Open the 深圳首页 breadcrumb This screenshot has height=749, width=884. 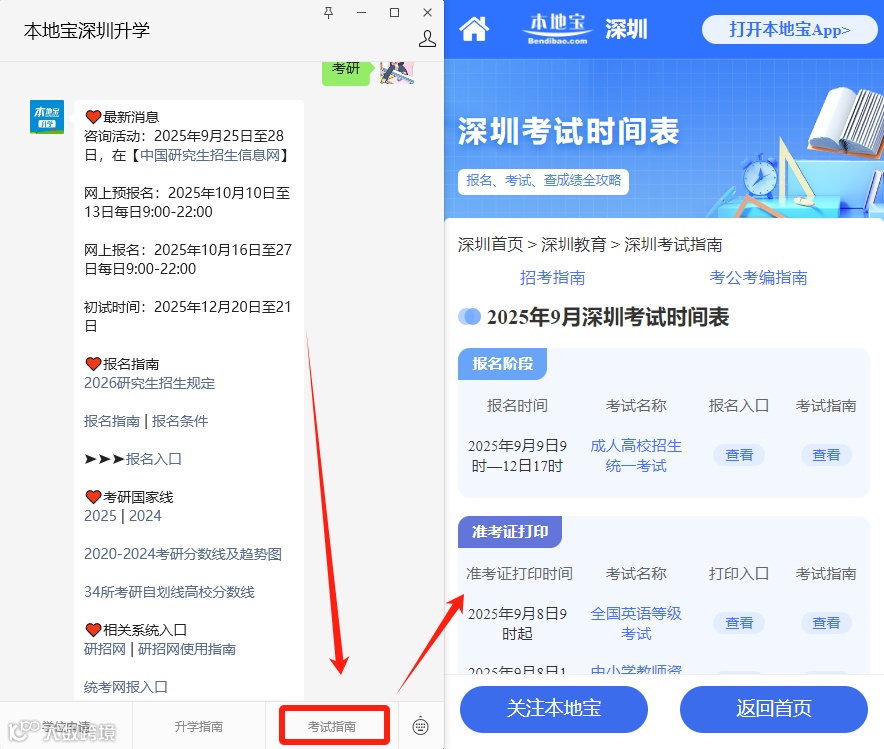(490, 245)
